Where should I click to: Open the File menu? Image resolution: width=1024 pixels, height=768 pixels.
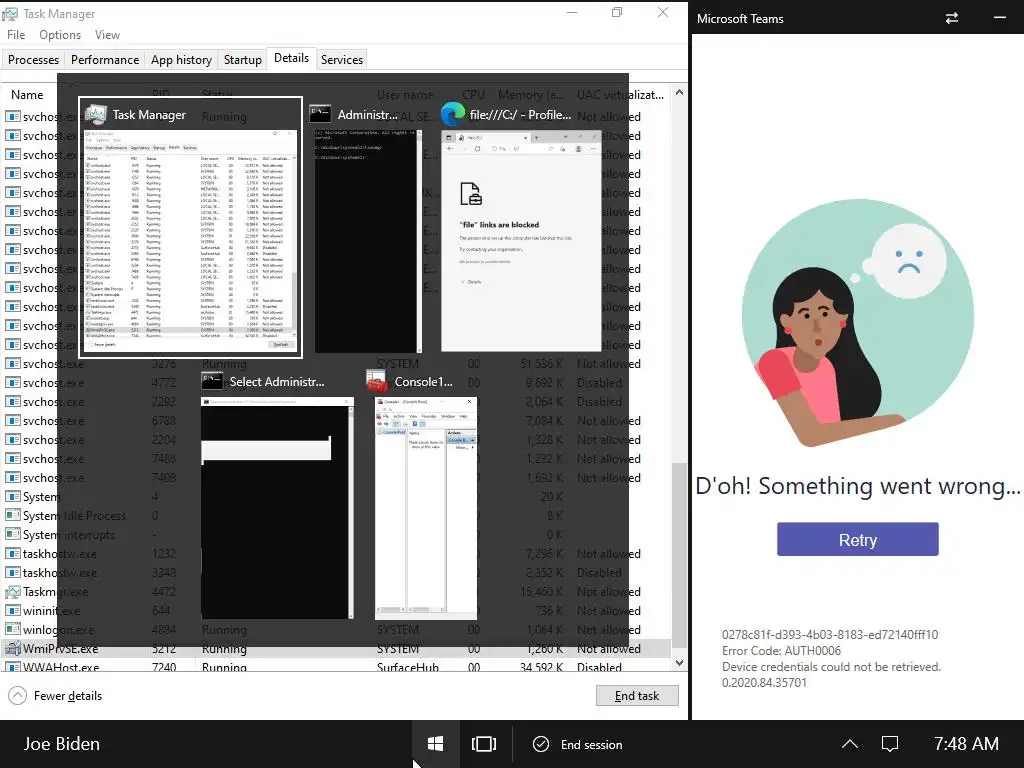point(16,35)
